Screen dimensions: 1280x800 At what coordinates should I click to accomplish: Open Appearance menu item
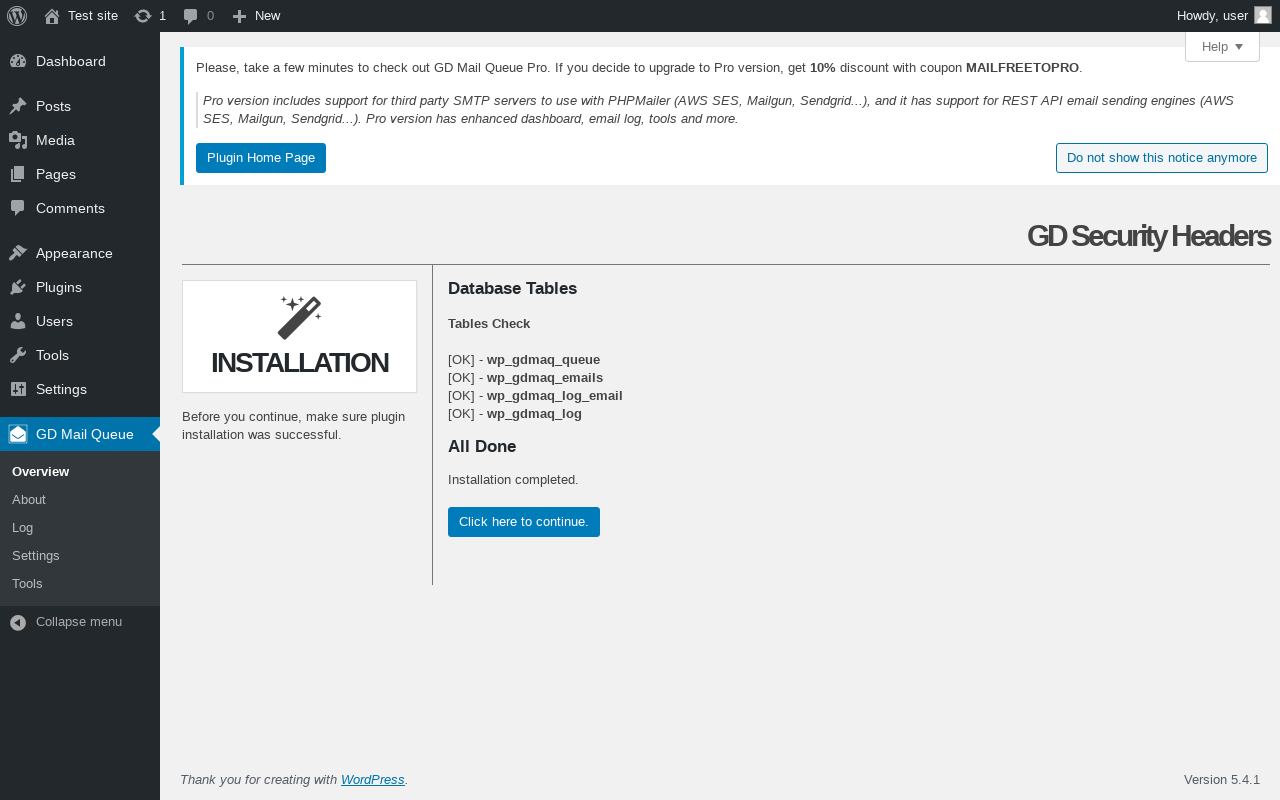pyautogui.click(x=80, y=253)
